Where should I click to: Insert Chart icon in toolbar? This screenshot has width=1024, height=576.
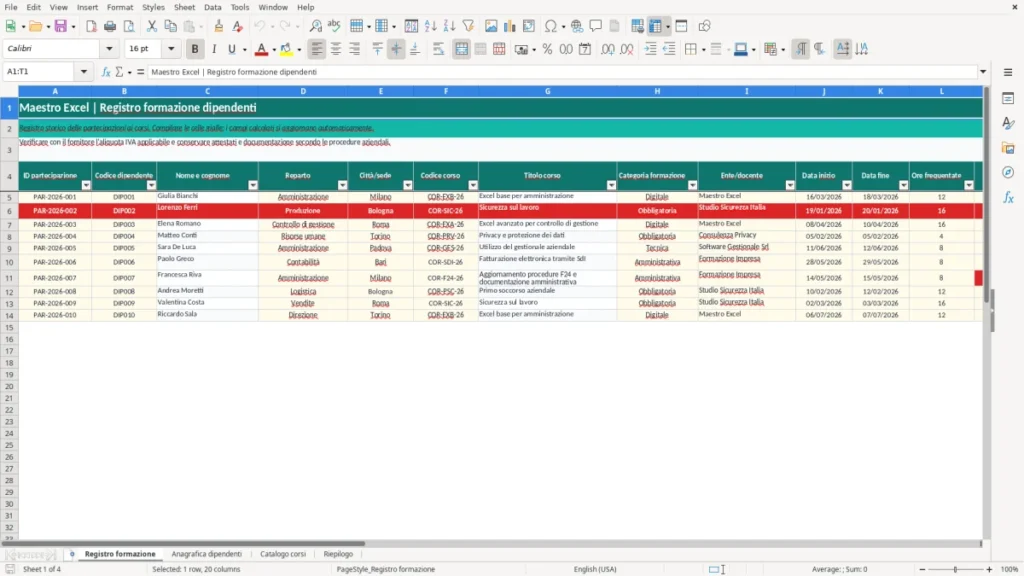point(509,26)
